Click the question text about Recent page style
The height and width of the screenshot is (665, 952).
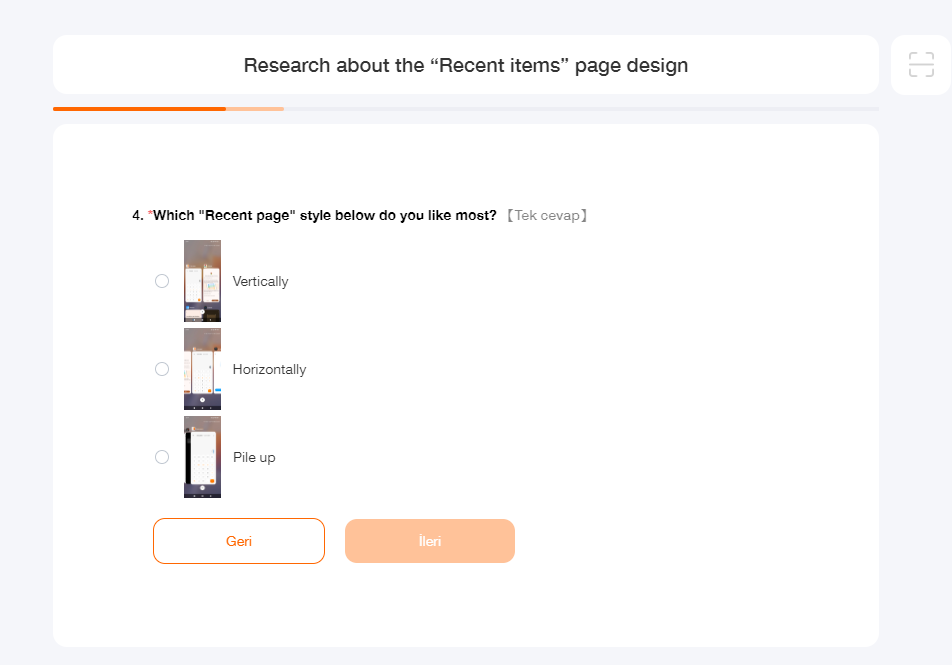(x=325, y=216)
